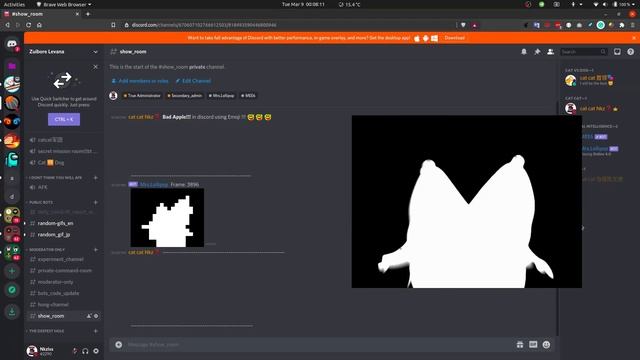The height and width of the screenshot is (360, 640).
Task: Open the GIF picker icon
Action: tap(533, 345)
